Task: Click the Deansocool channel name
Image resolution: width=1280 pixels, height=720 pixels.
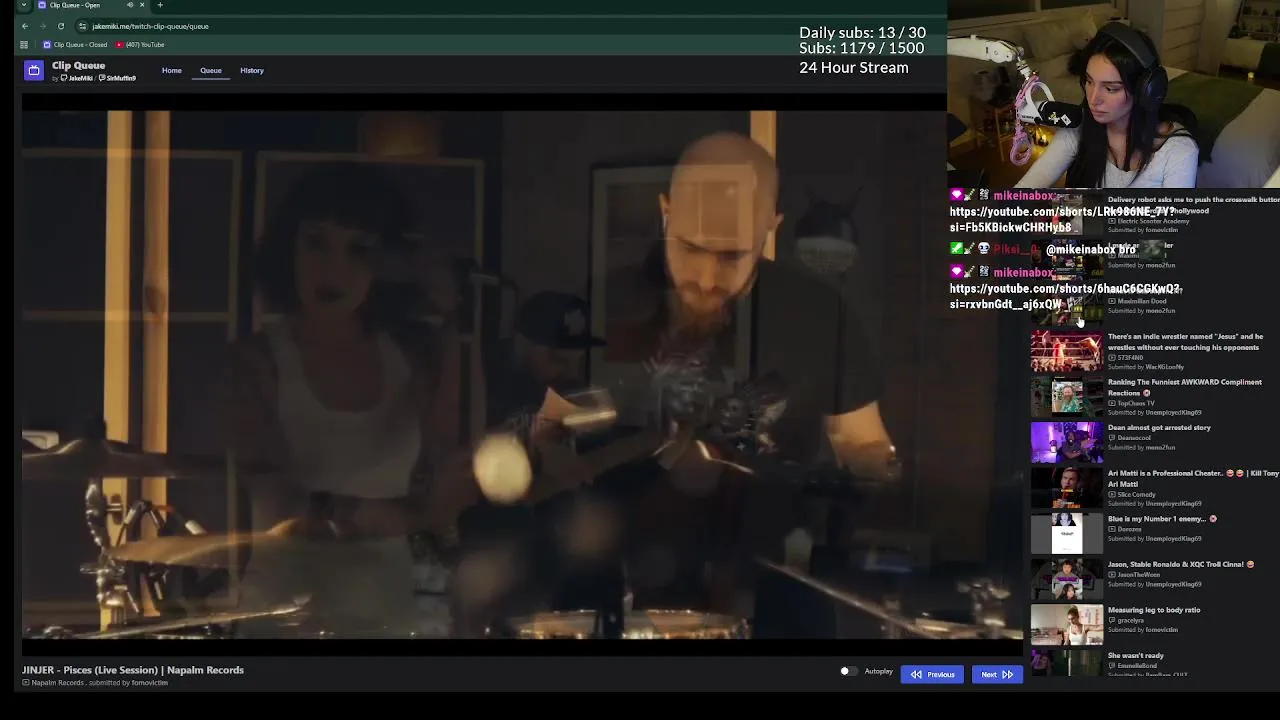Action: click(x=1135, y=438)
